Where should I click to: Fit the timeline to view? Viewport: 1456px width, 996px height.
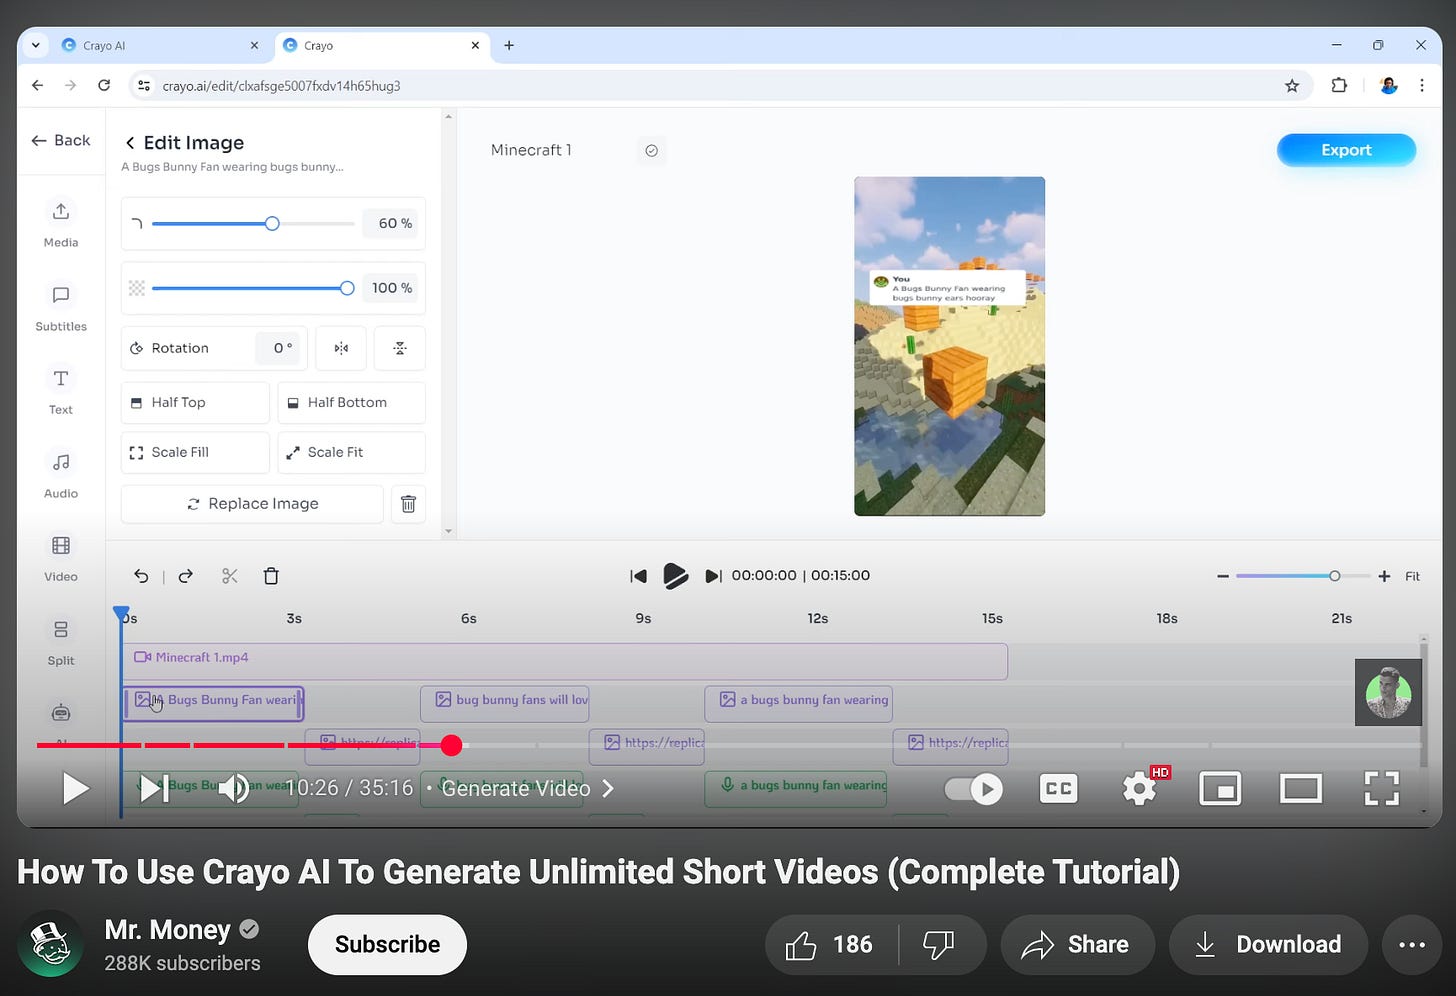click(1412, 576)
